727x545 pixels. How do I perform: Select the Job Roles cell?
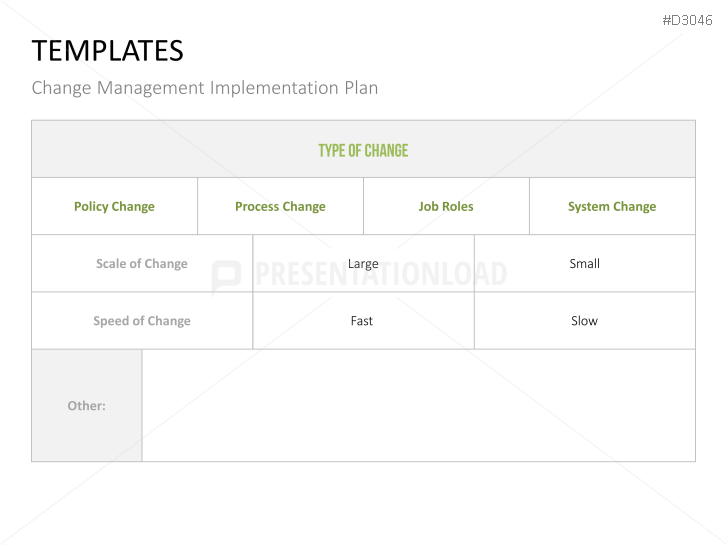click(x=446, y=207)
